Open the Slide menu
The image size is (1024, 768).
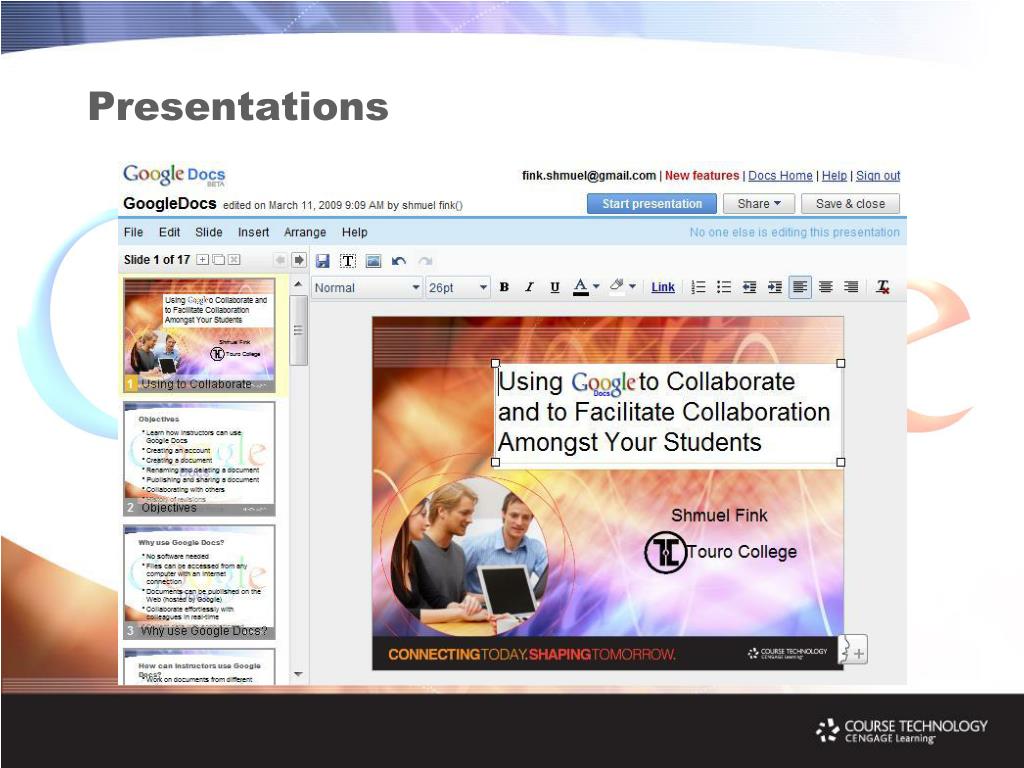pyautogui.click(x=209, y=232)
